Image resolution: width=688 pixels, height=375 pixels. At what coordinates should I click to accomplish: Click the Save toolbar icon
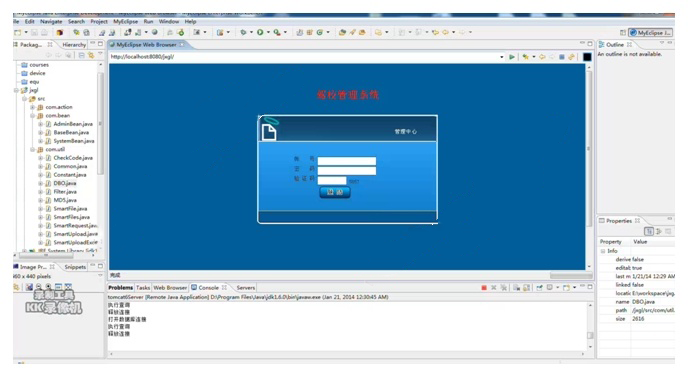tap(35, 32)
